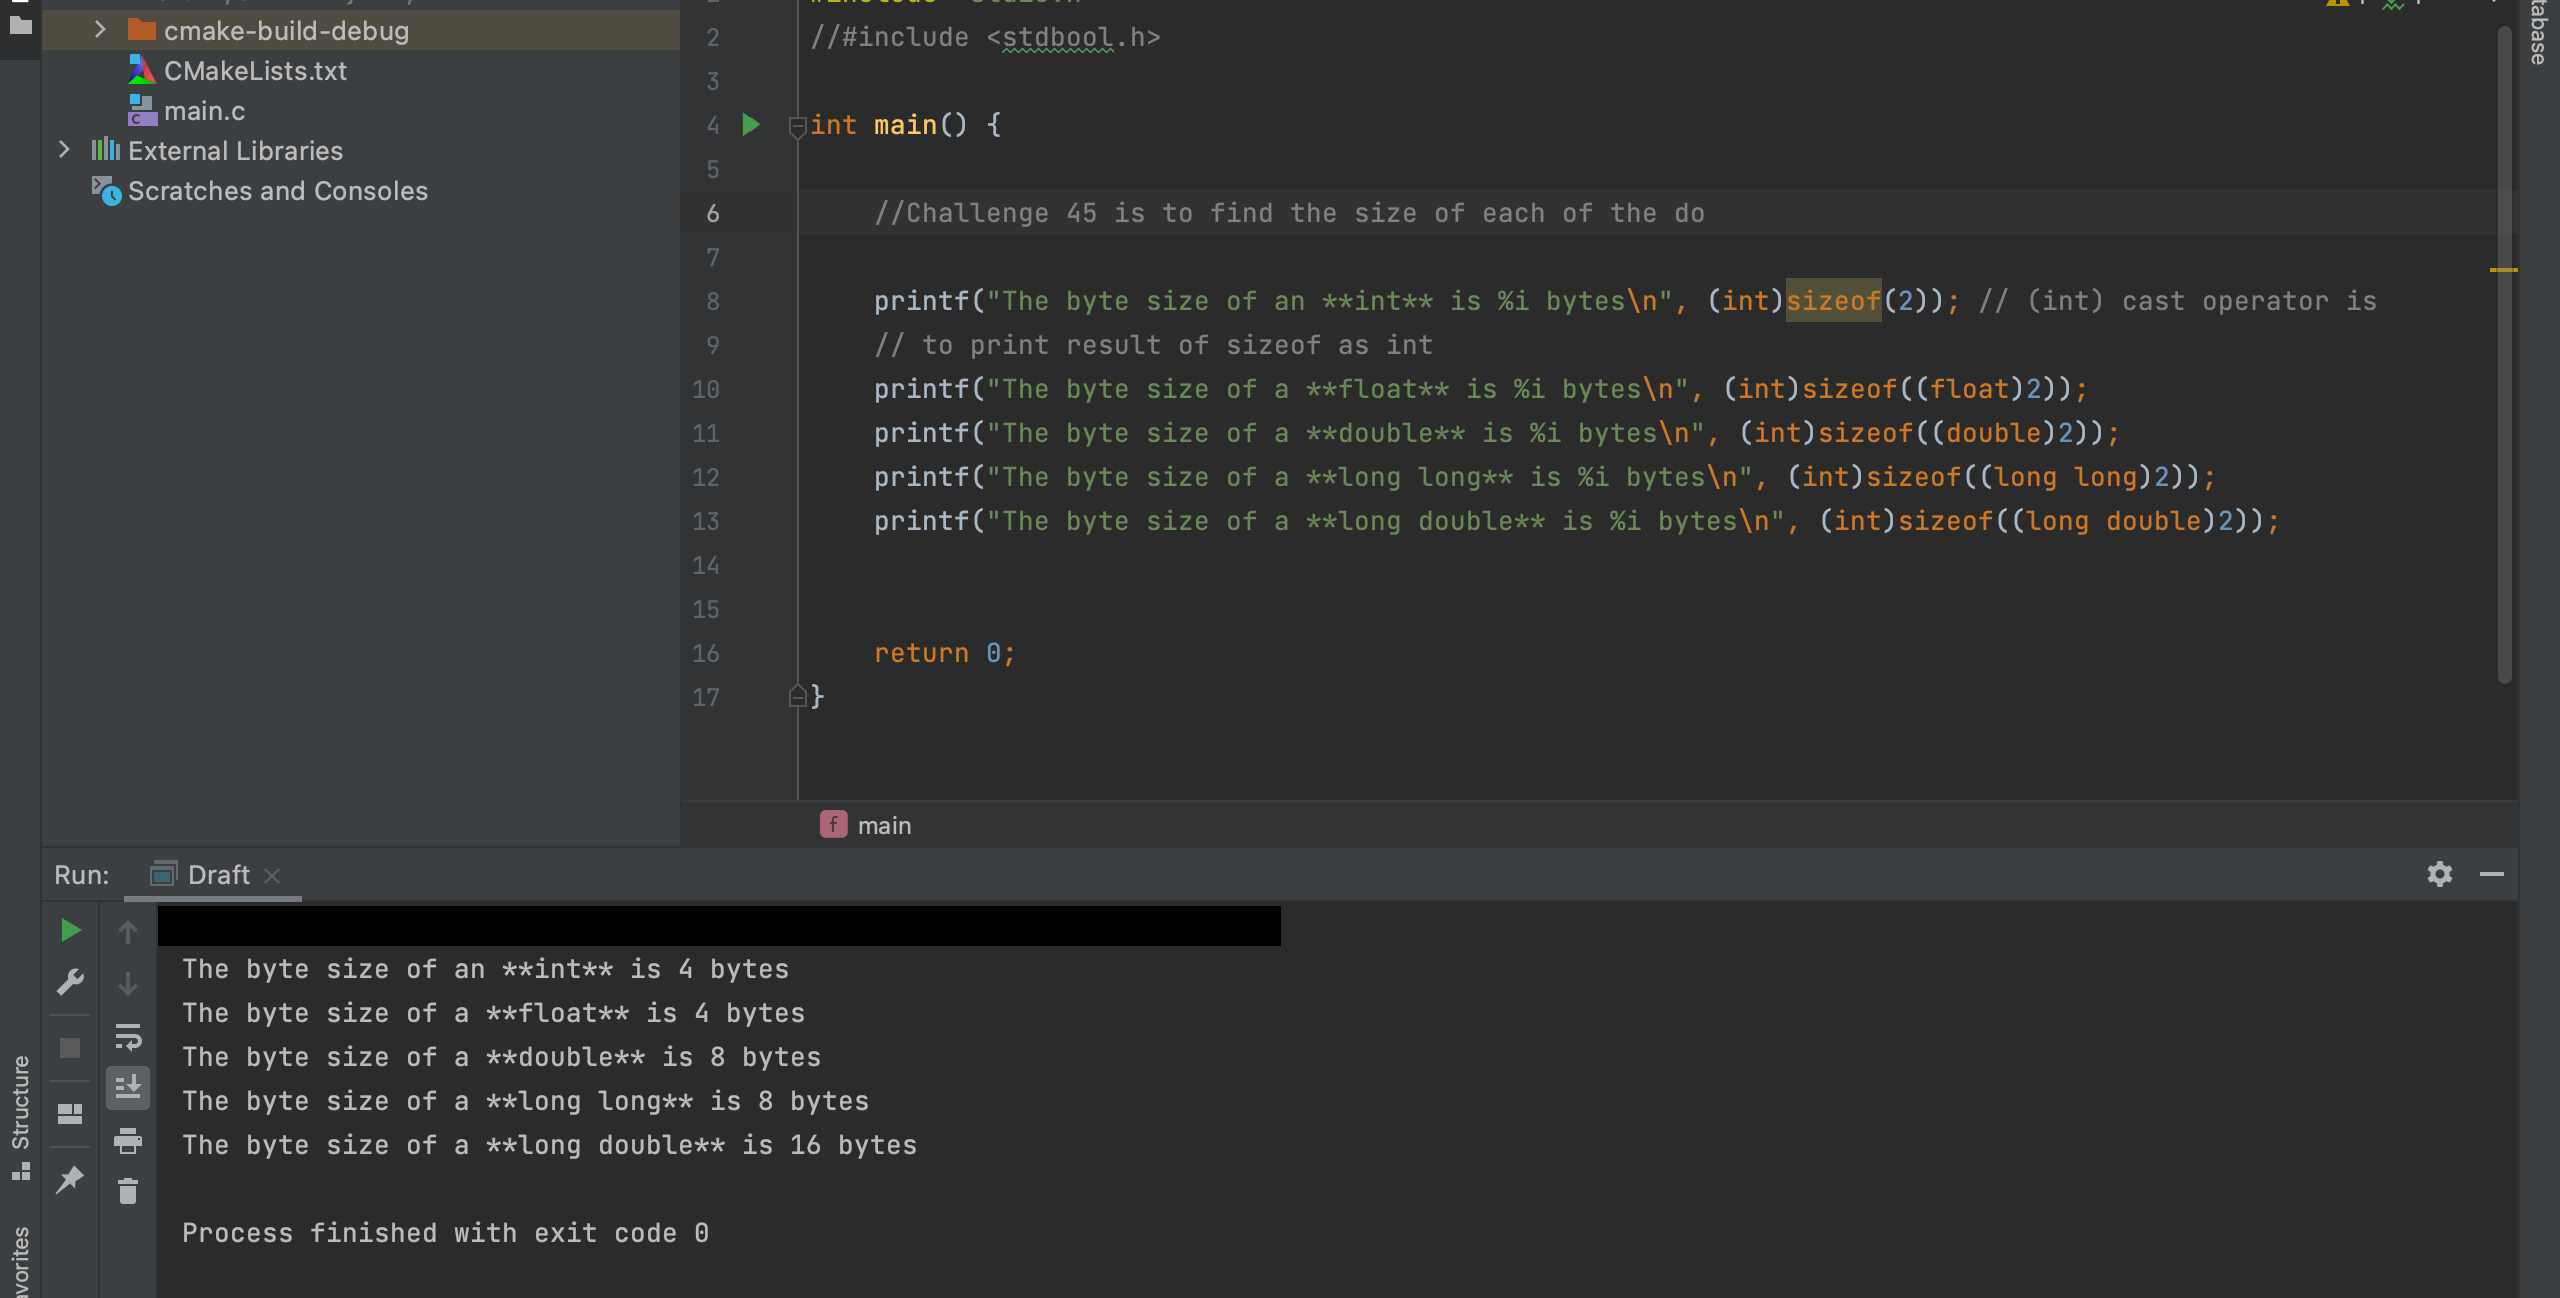Pin the Draft run tab

tap(70, 1180)
